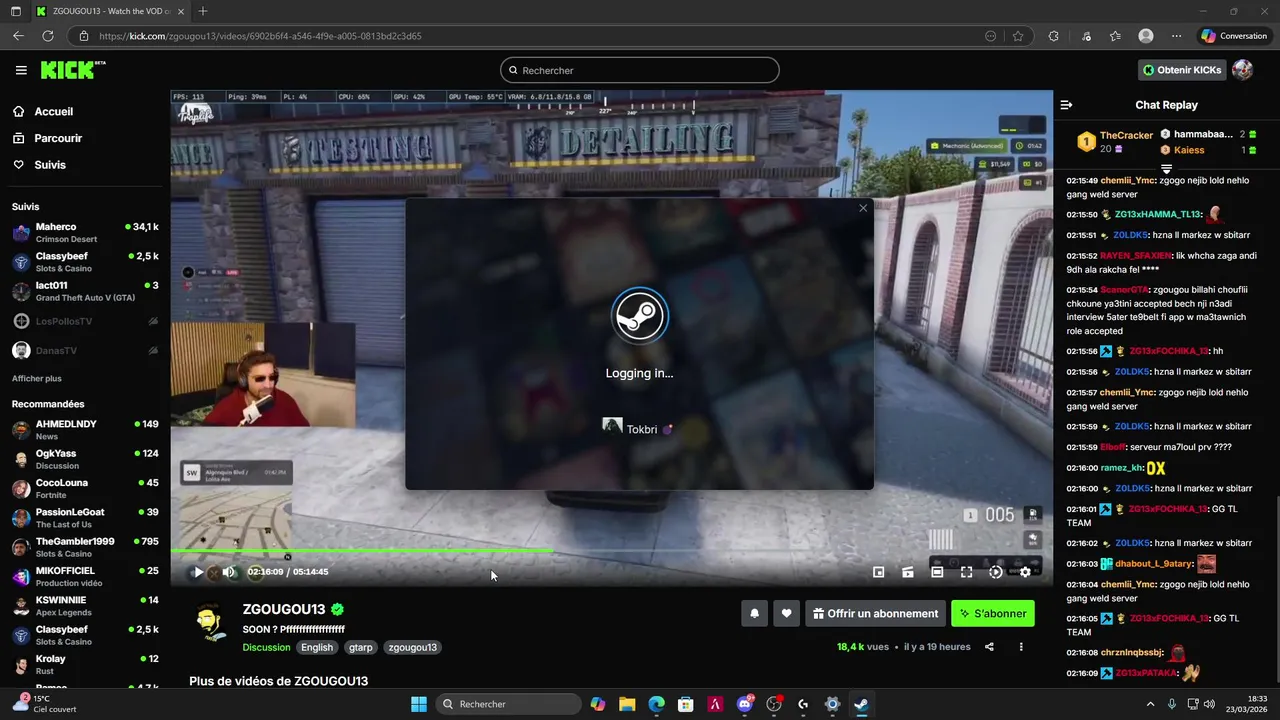
Task: Open Discord from the taskbar
Action: tap(744, 704)
